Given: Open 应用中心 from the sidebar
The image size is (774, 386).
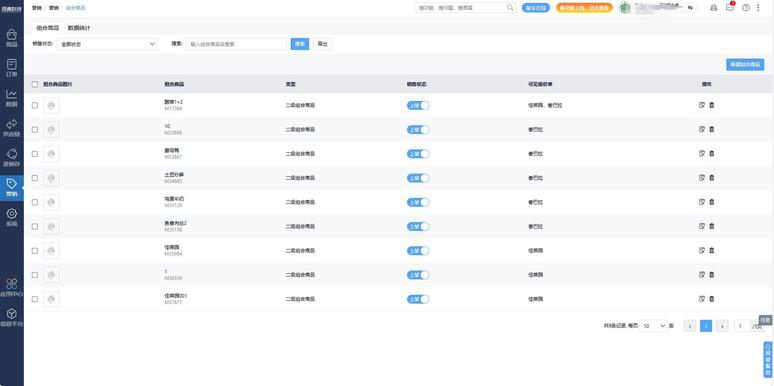Looking at the screenshot, I should pyautogui.click(x=12, y=287).
